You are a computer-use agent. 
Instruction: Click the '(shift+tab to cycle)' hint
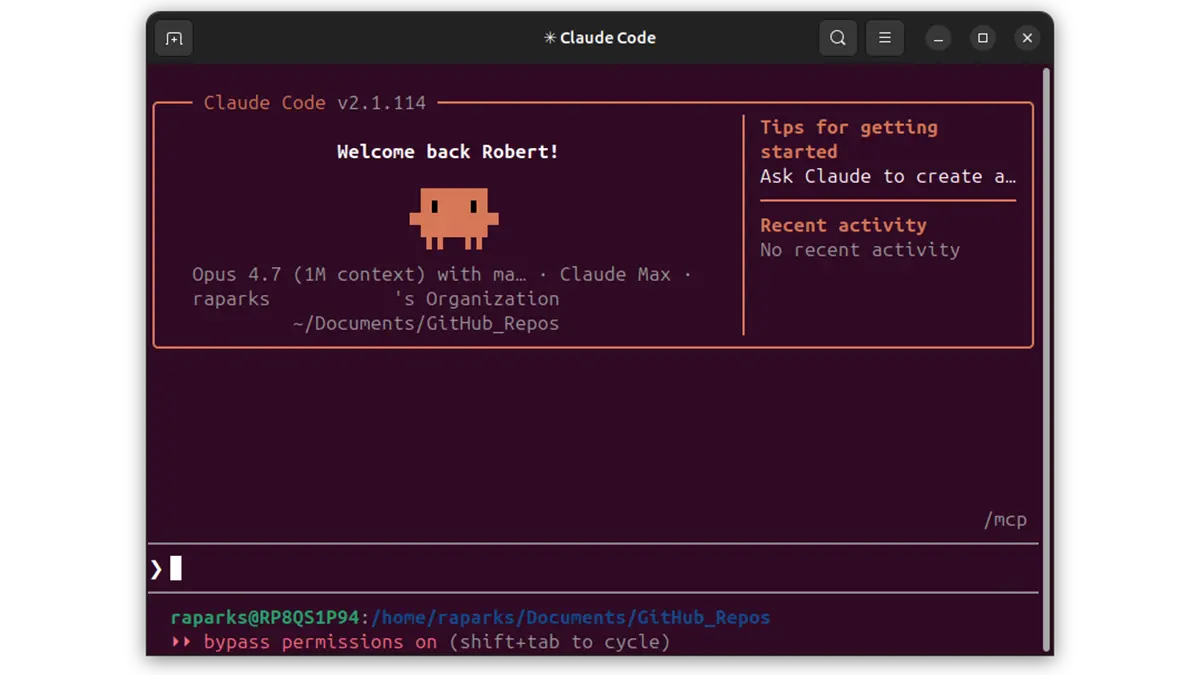click(559, 642)
